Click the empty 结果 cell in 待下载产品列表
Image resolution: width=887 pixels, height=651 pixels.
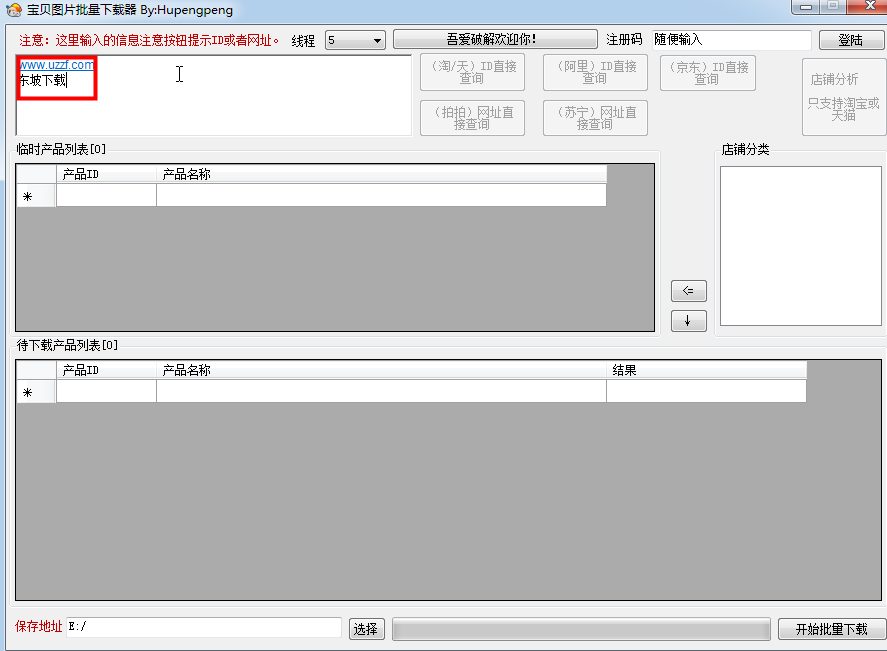[x=707, y=391]
